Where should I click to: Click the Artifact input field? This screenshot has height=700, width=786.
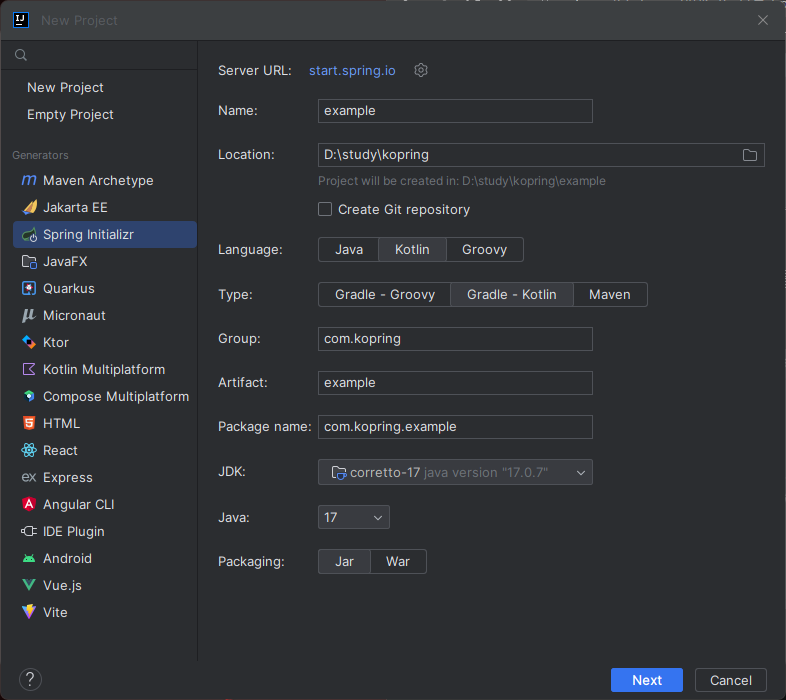455,383
